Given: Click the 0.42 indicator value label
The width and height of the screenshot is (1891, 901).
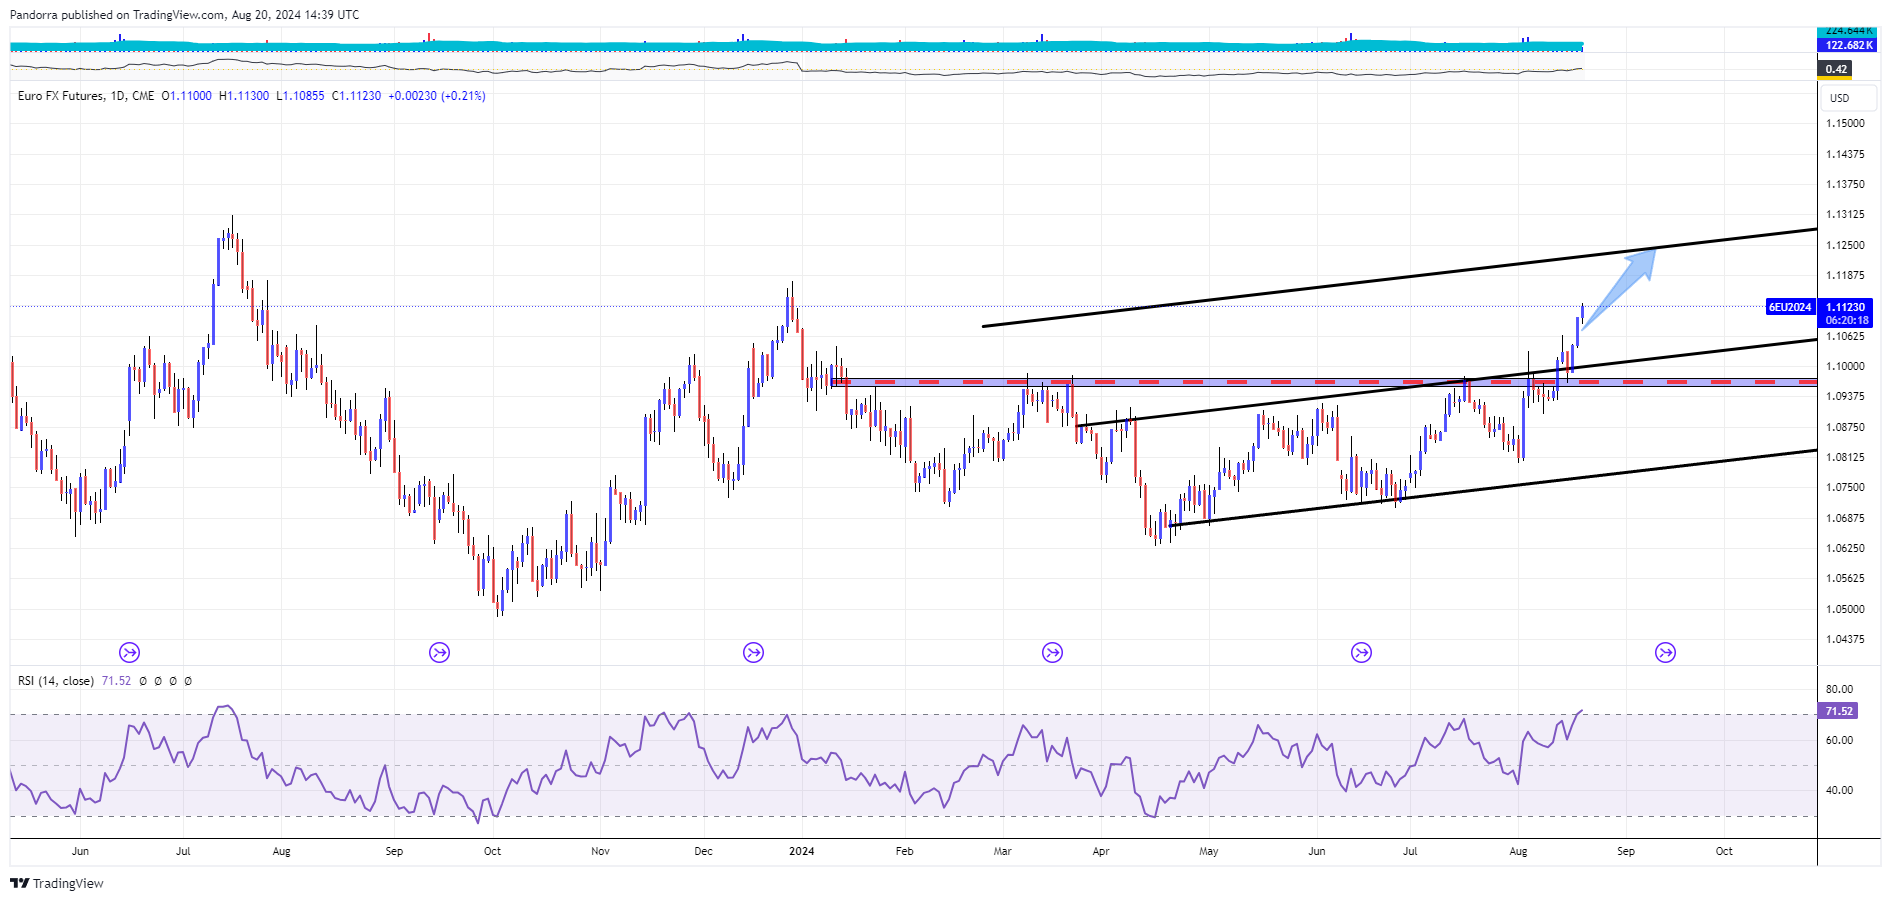Looking at the screenshot, I should [1836, 69].
